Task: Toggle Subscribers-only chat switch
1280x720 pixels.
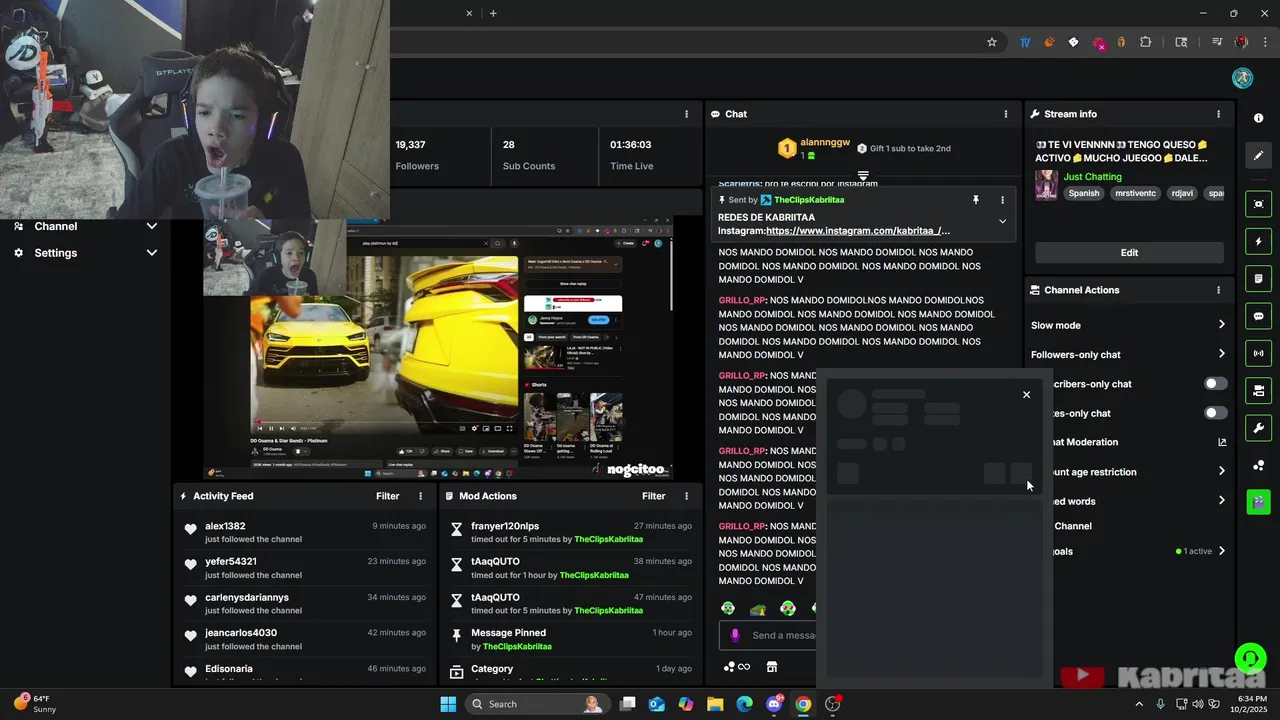Action: pyautogui.click(x=1215, y=384)
